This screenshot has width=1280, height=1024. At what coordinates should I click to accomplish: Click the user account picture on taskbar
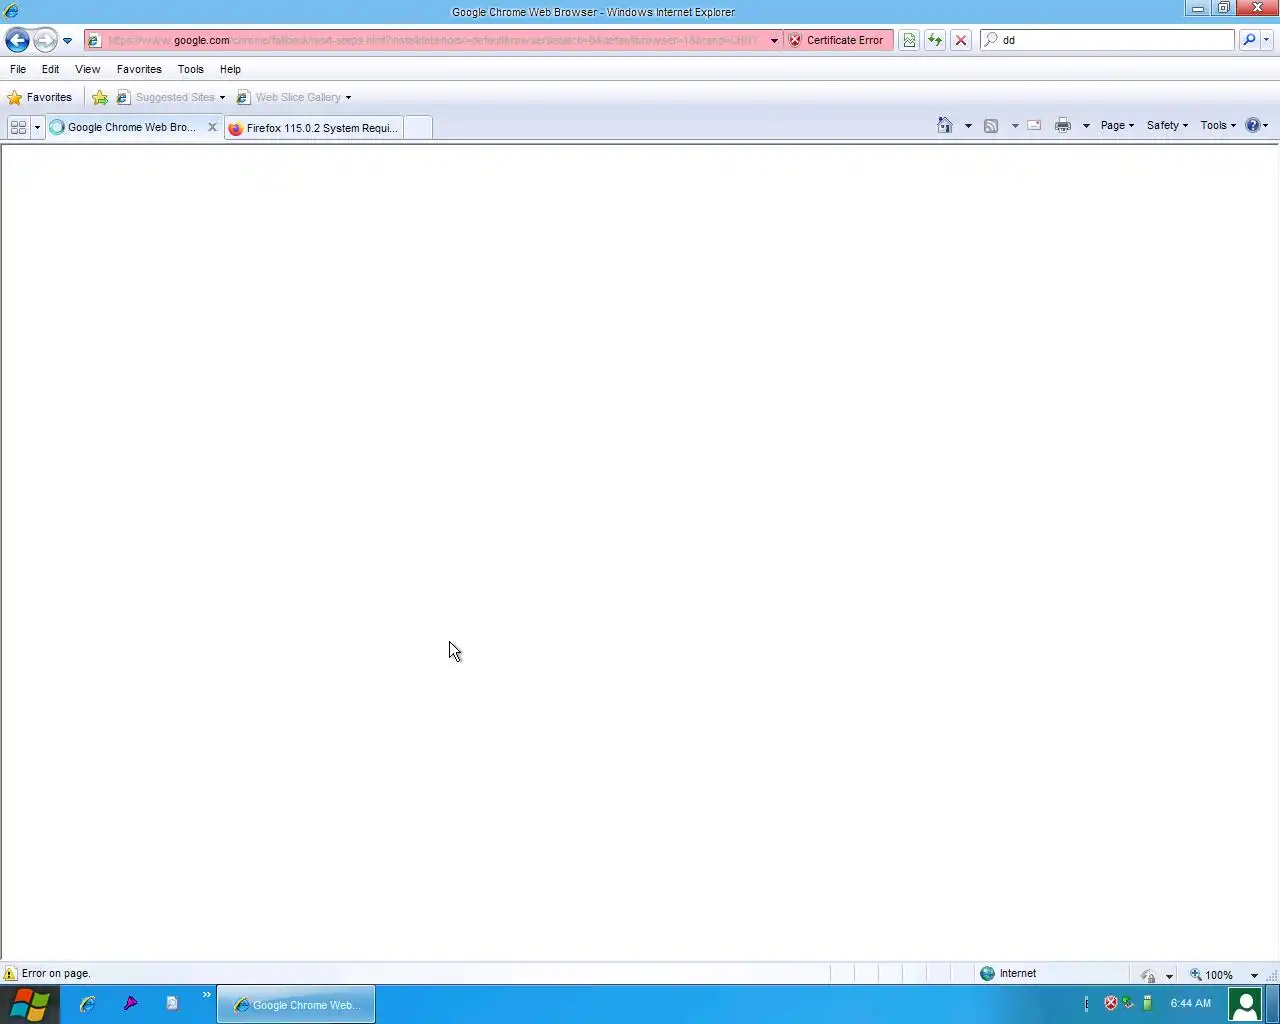coord(1245,1004)
